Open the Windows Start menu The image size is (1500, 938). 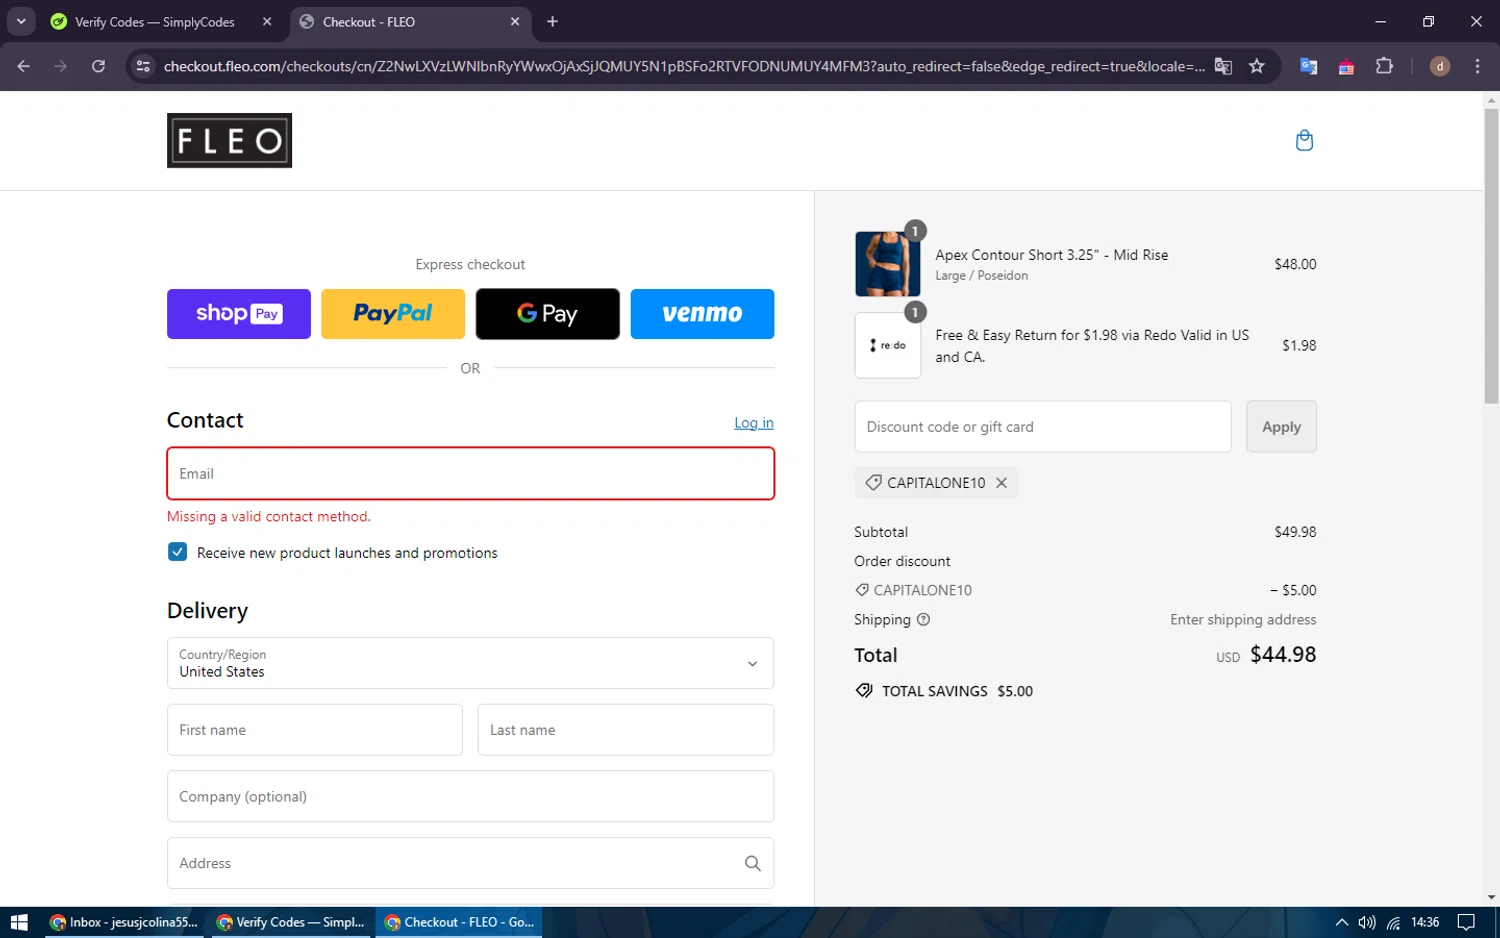pyautogui.click(x=19, y=922)
